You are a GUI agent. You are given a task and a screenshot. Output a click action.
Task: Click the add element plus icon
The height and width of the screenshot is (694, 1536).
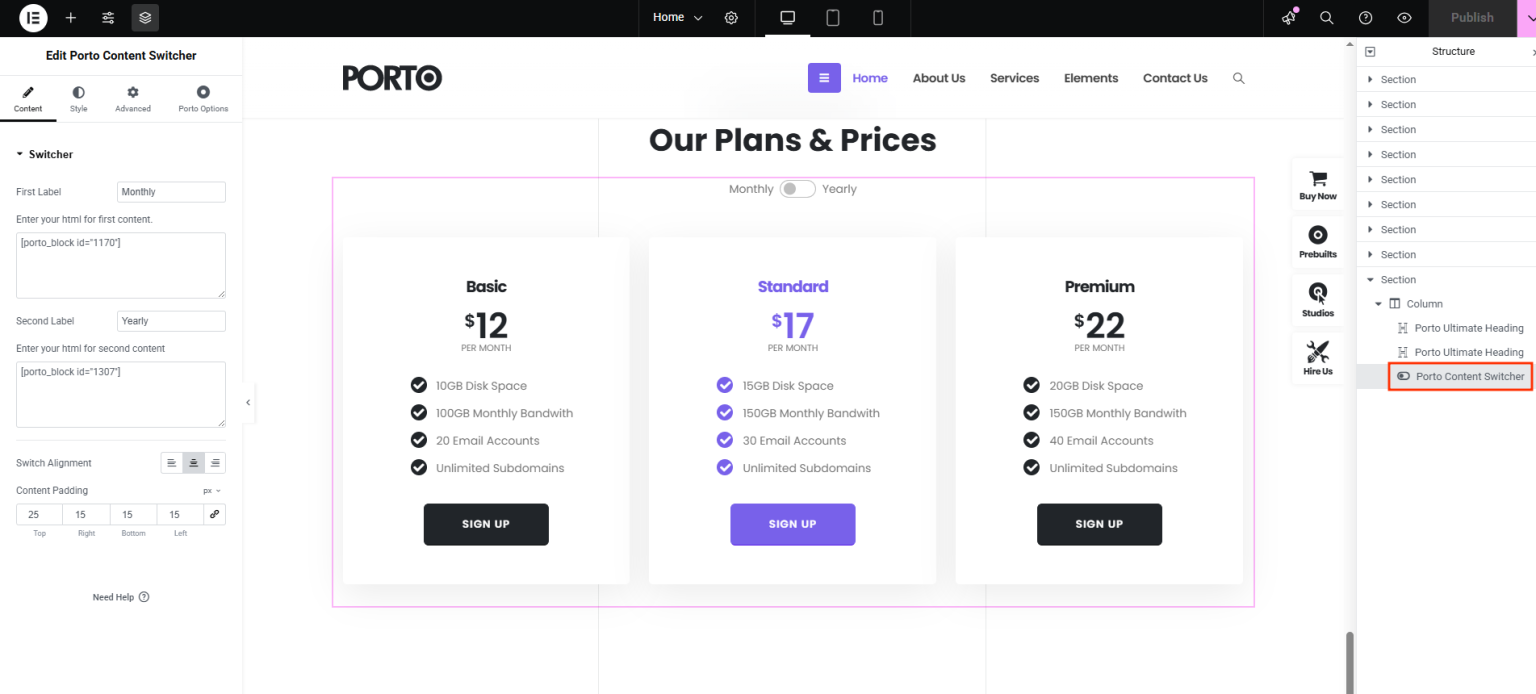(x=71, y=18)
